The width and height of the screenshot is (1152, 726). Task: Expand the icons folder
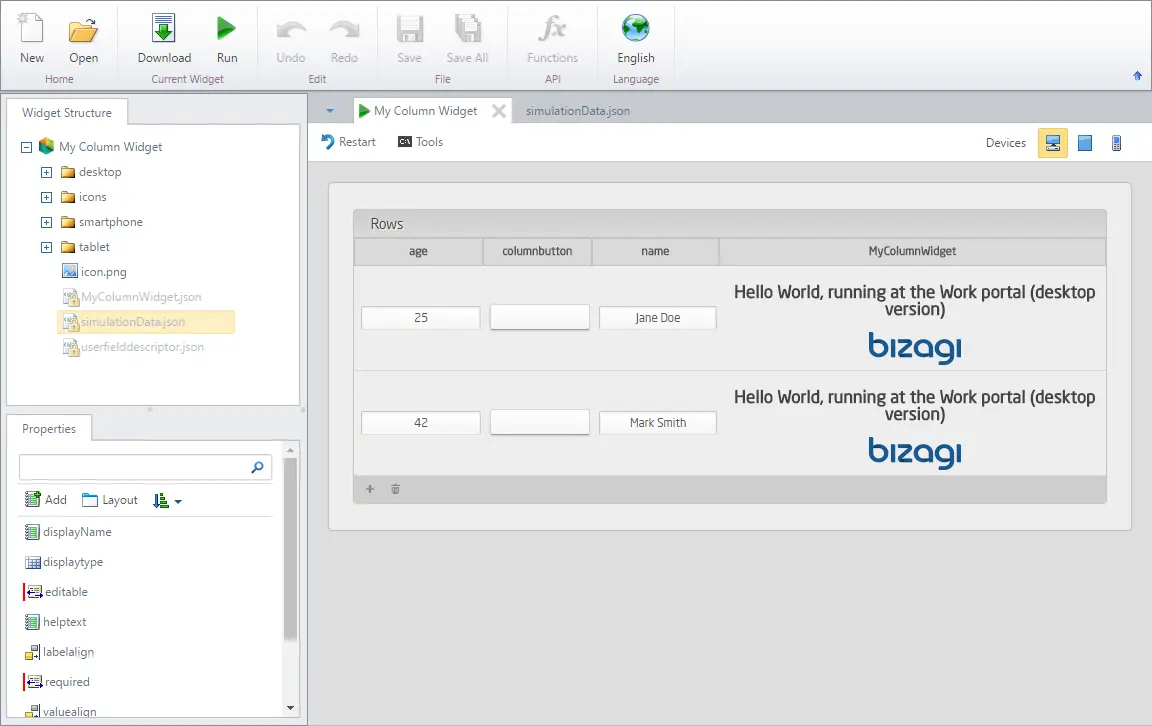click(x=46, y=197)
